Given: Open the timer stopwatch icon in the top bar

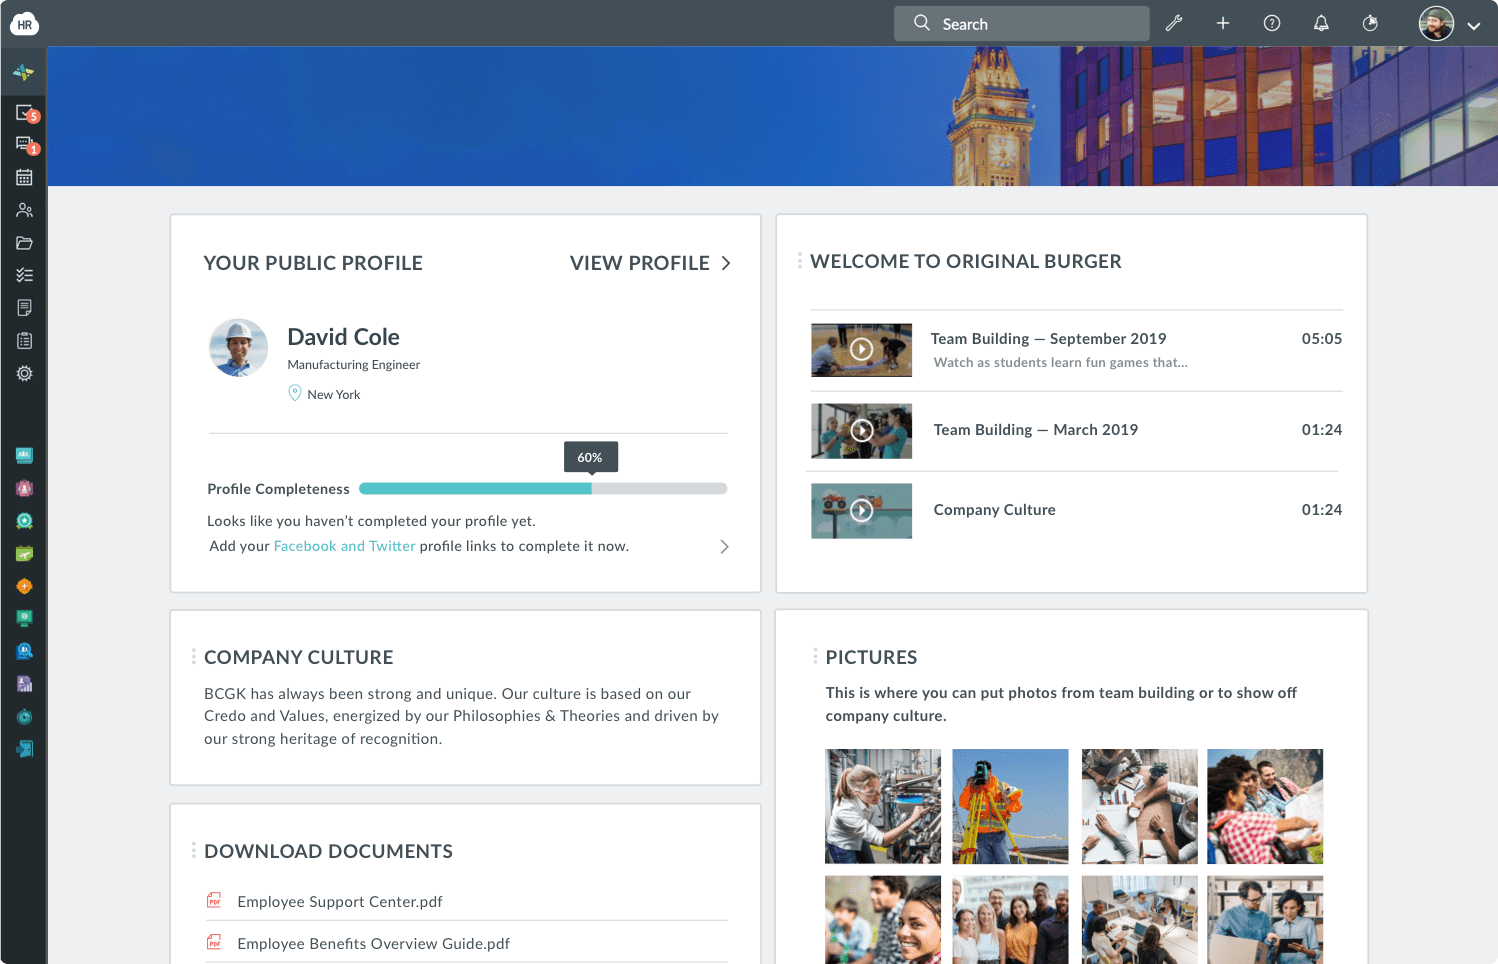Looking at the screenshot, I should pyautogui.click(x=1369, y=22).
